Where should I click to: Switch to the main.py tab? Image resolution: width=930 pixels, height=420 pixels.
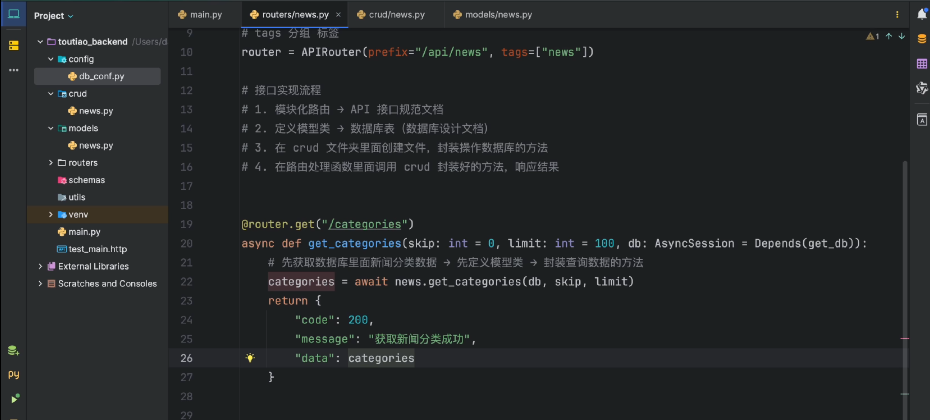(199, 14)
